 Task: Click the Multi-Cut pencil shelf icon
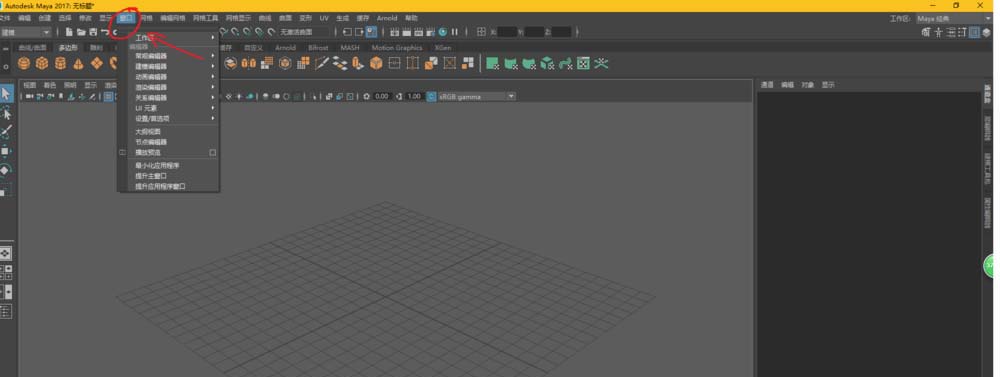tap(321, 63)
